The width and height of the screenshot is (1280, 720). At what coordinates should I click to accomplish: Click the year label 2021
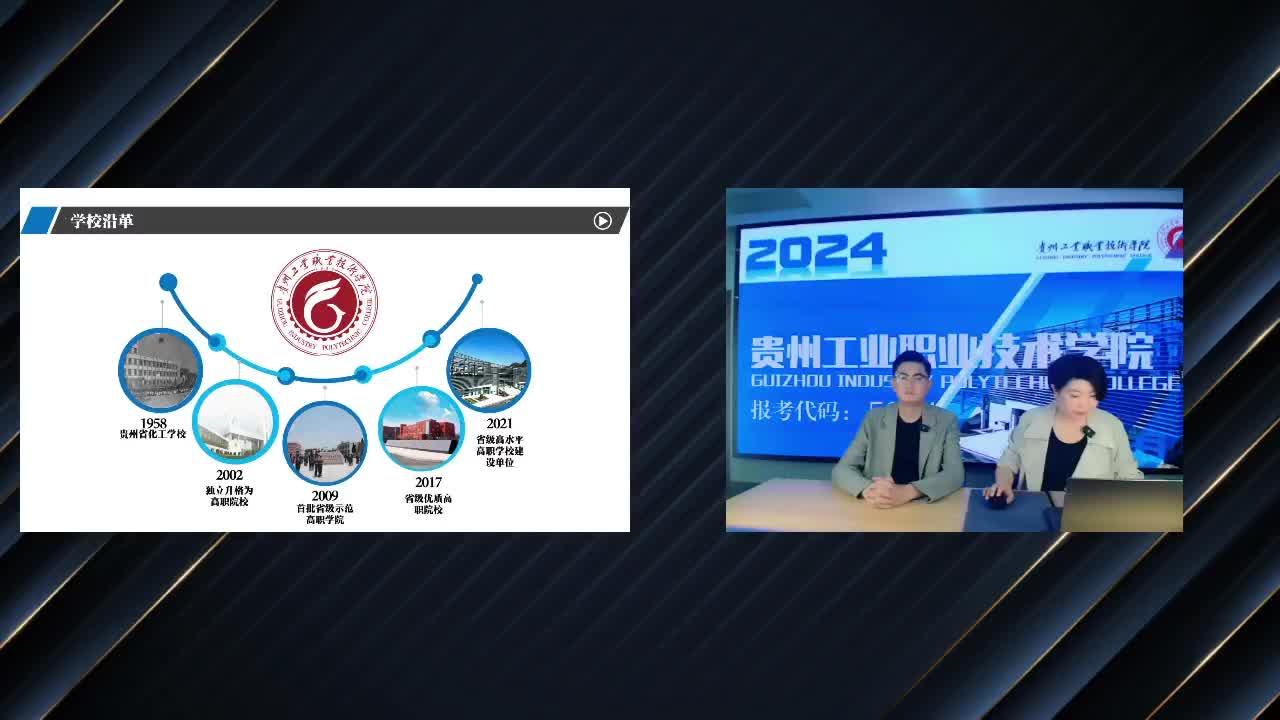[500, 424]
